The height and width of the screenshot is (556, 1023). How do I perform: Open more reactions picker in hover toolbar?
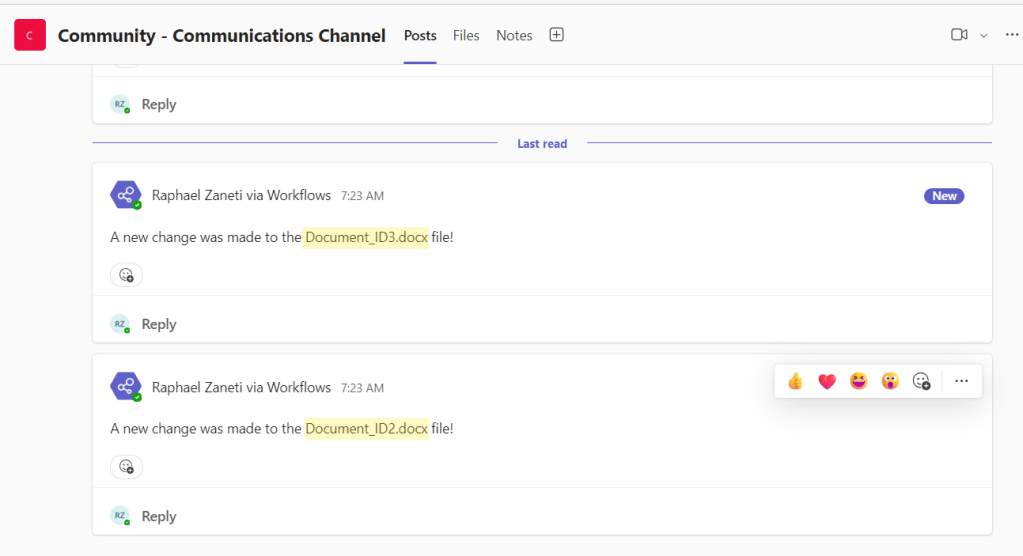(x=921, y=381)
